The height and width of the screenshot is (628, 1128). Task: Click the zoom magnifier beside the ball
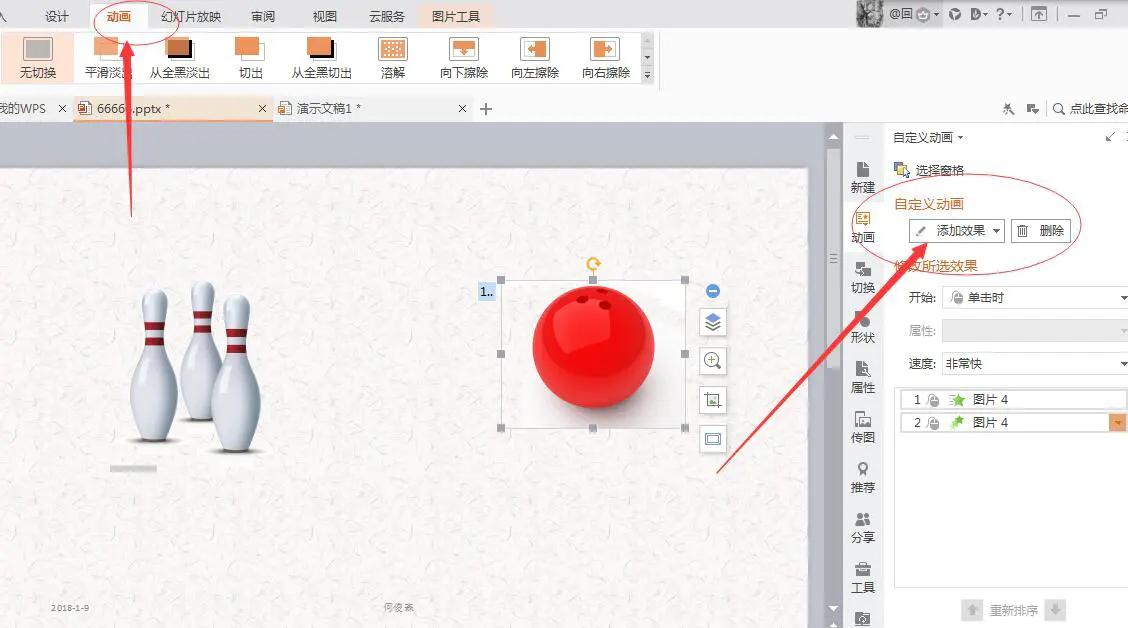pyautogui.click(x=713, y=361)
